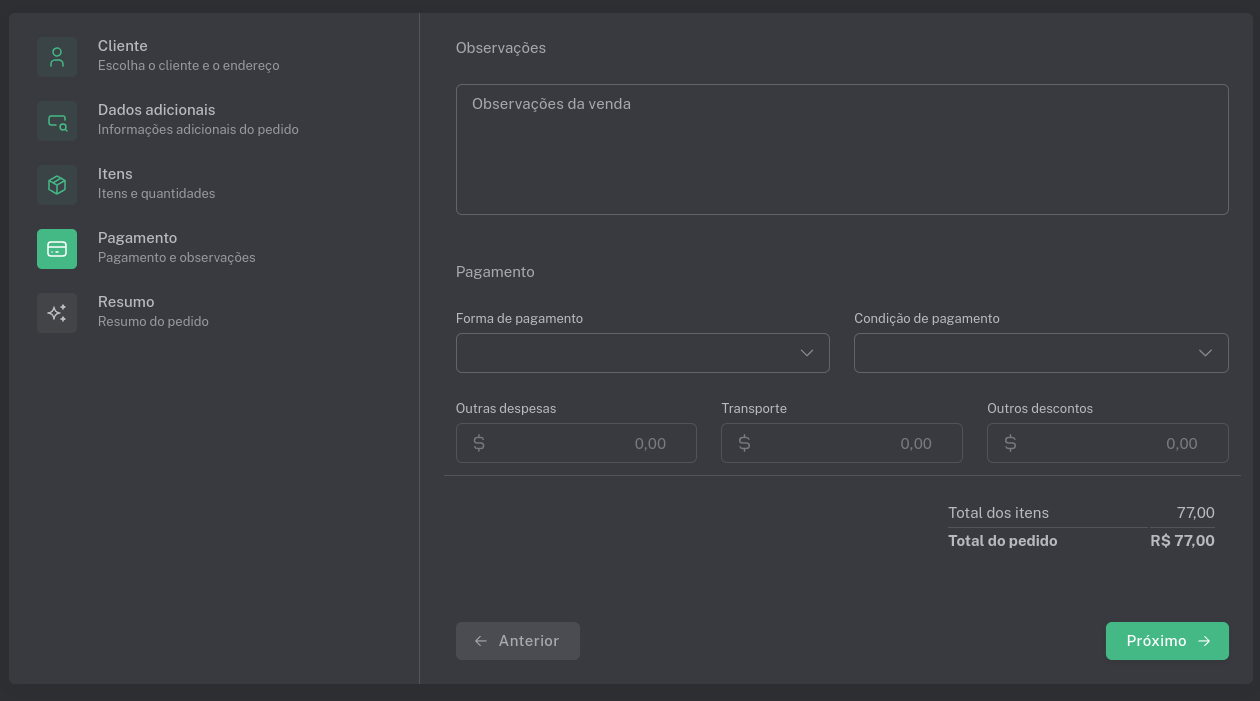Click the Dados adicionais search icon
The image size is (1260, 701).
pos(57,121)
